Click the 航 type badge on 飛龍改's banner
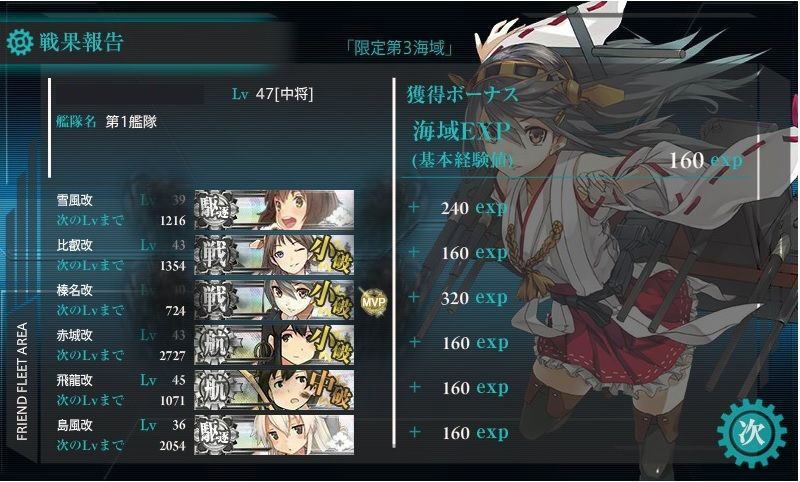800x482 pixels. (215, 389)
